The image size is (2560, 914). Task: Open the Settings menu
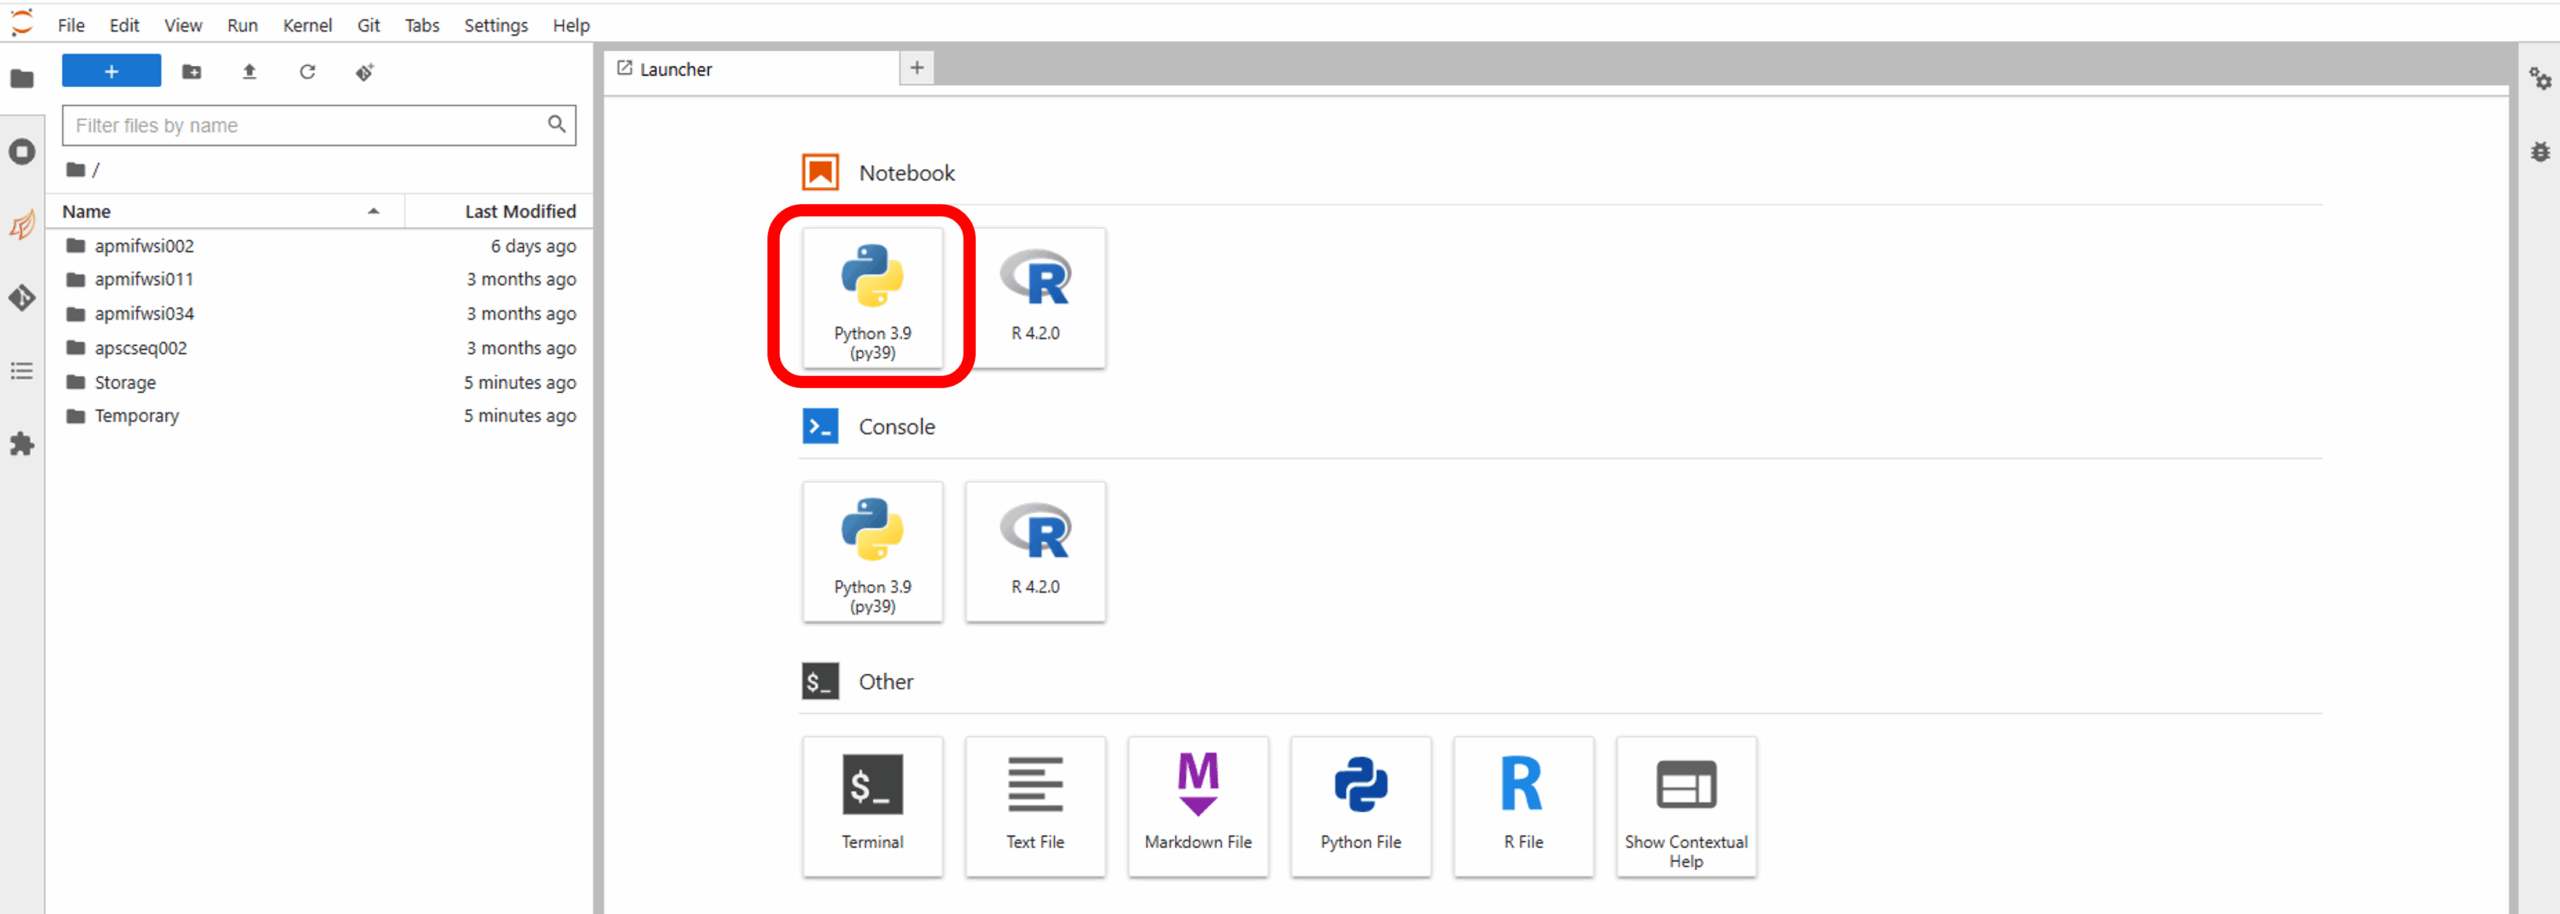[495, 25]
